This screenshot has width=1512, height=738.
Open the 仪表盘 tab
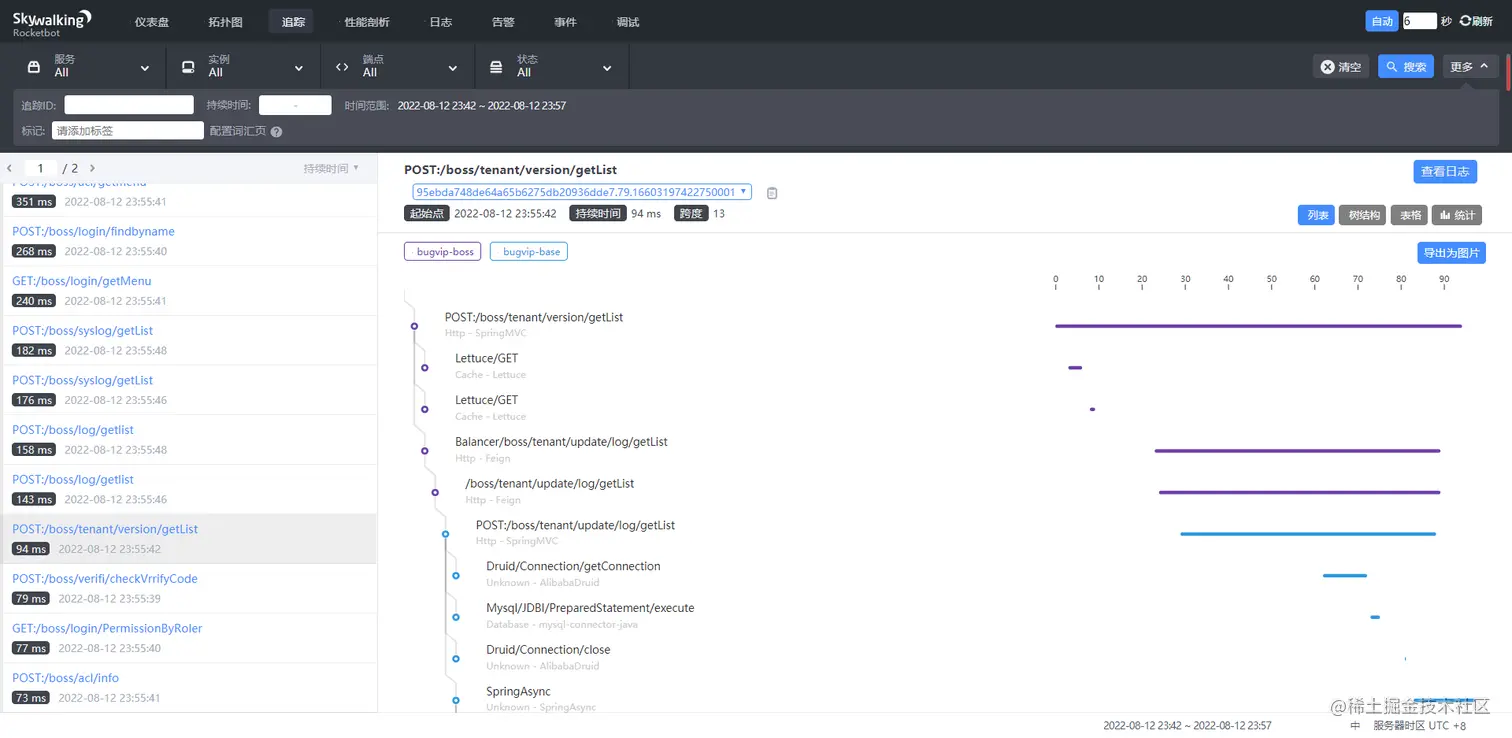(x=152, y=22)
